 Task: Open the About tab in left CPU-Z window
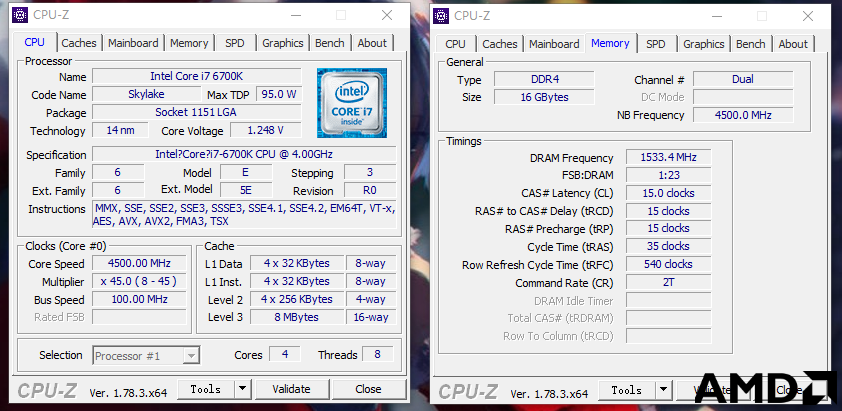pyautogui.click(x=372, y=43)
